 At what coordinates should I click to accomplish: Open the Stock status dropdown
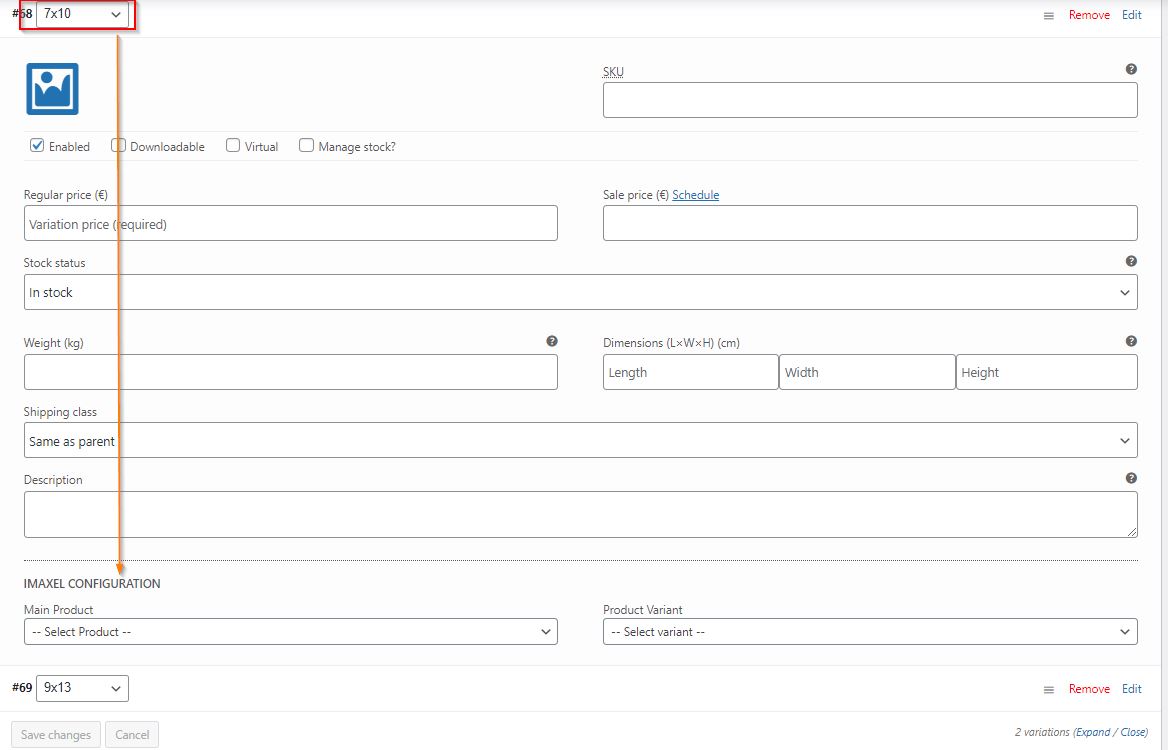tap(580, 292)
